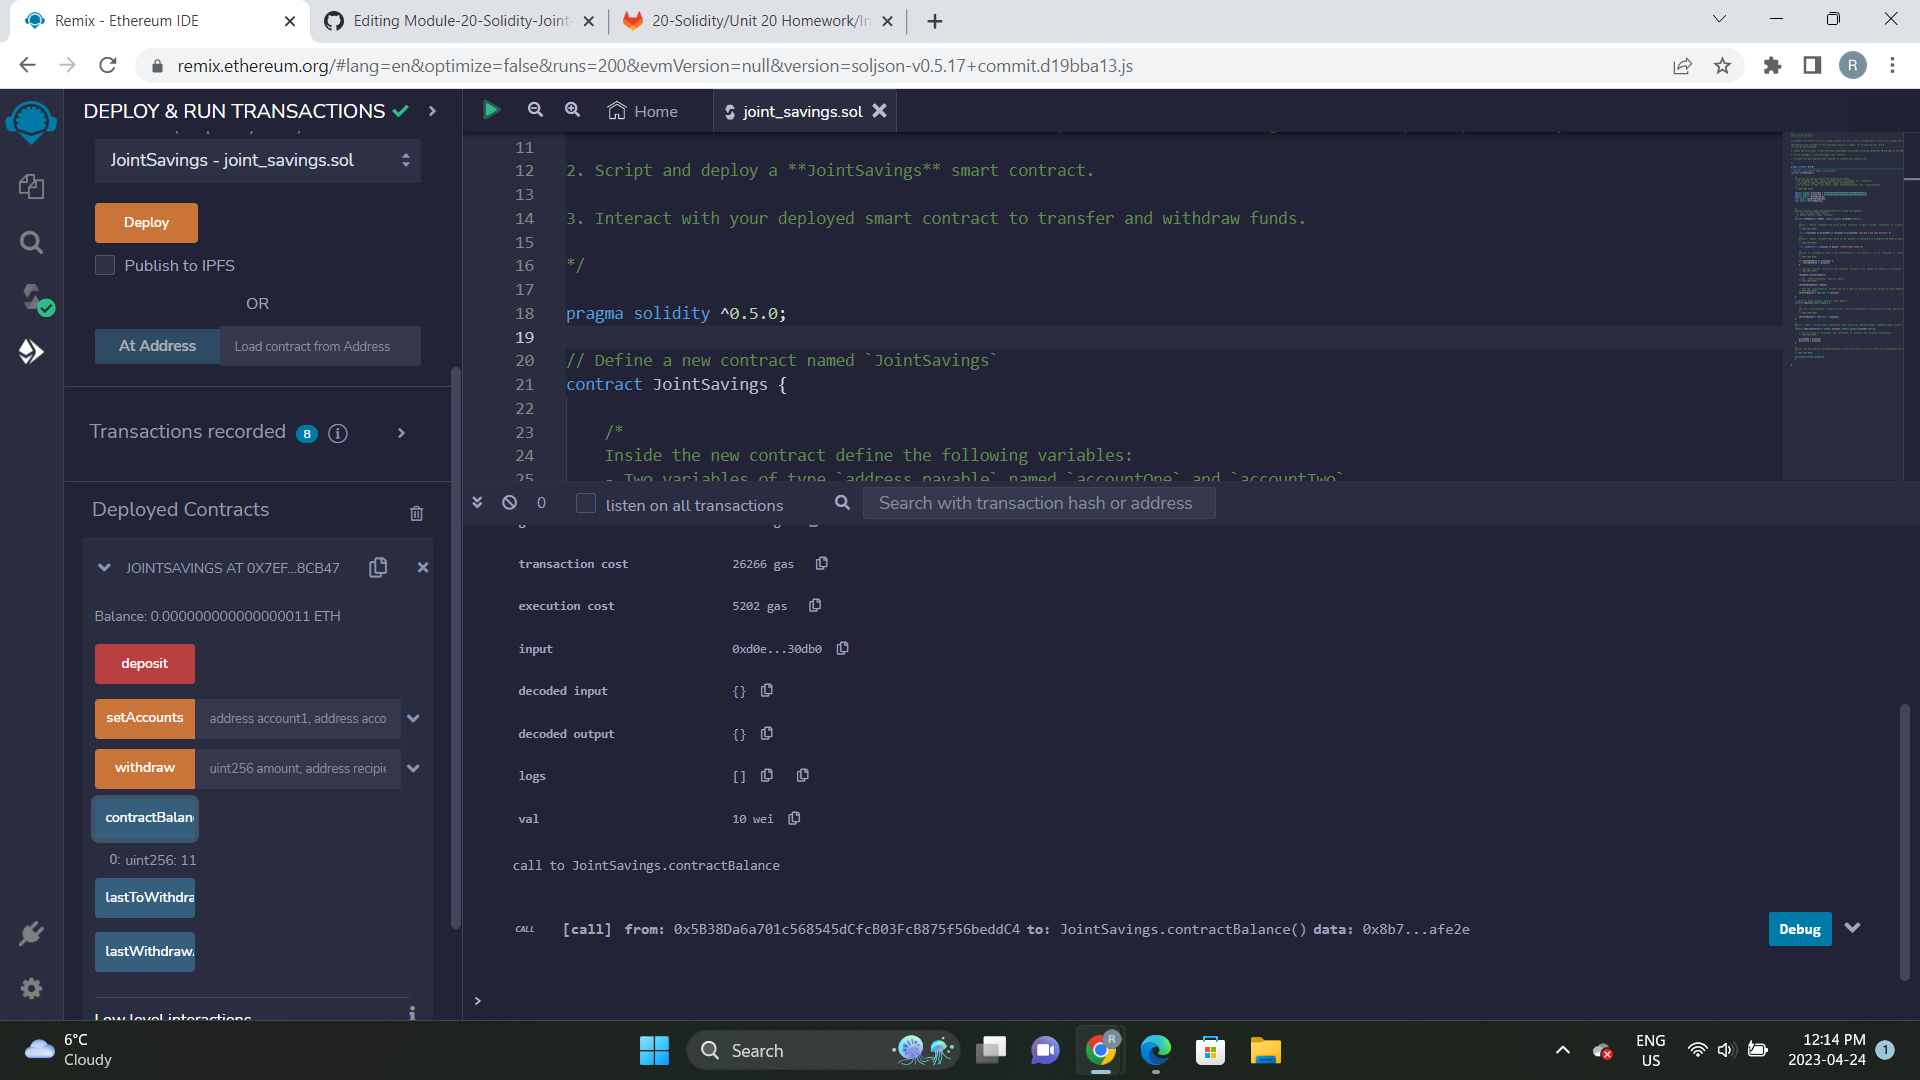Expand the call log details chevron
Image resolution: width=1920 pixels, height=1080 pixels.
(x=1853, y=928)
